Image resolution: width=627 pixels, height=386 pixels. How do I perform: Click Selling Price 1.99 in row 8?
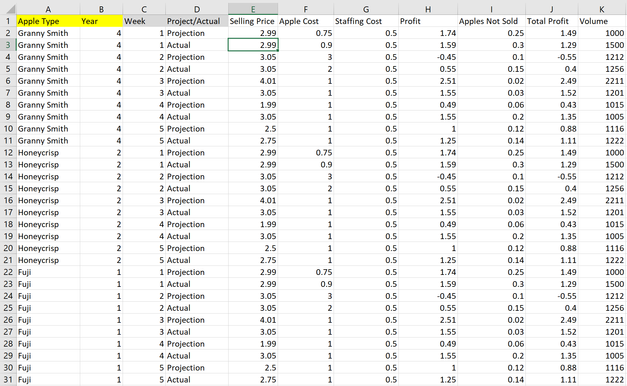pyautogui.click(x=268, y=105)
